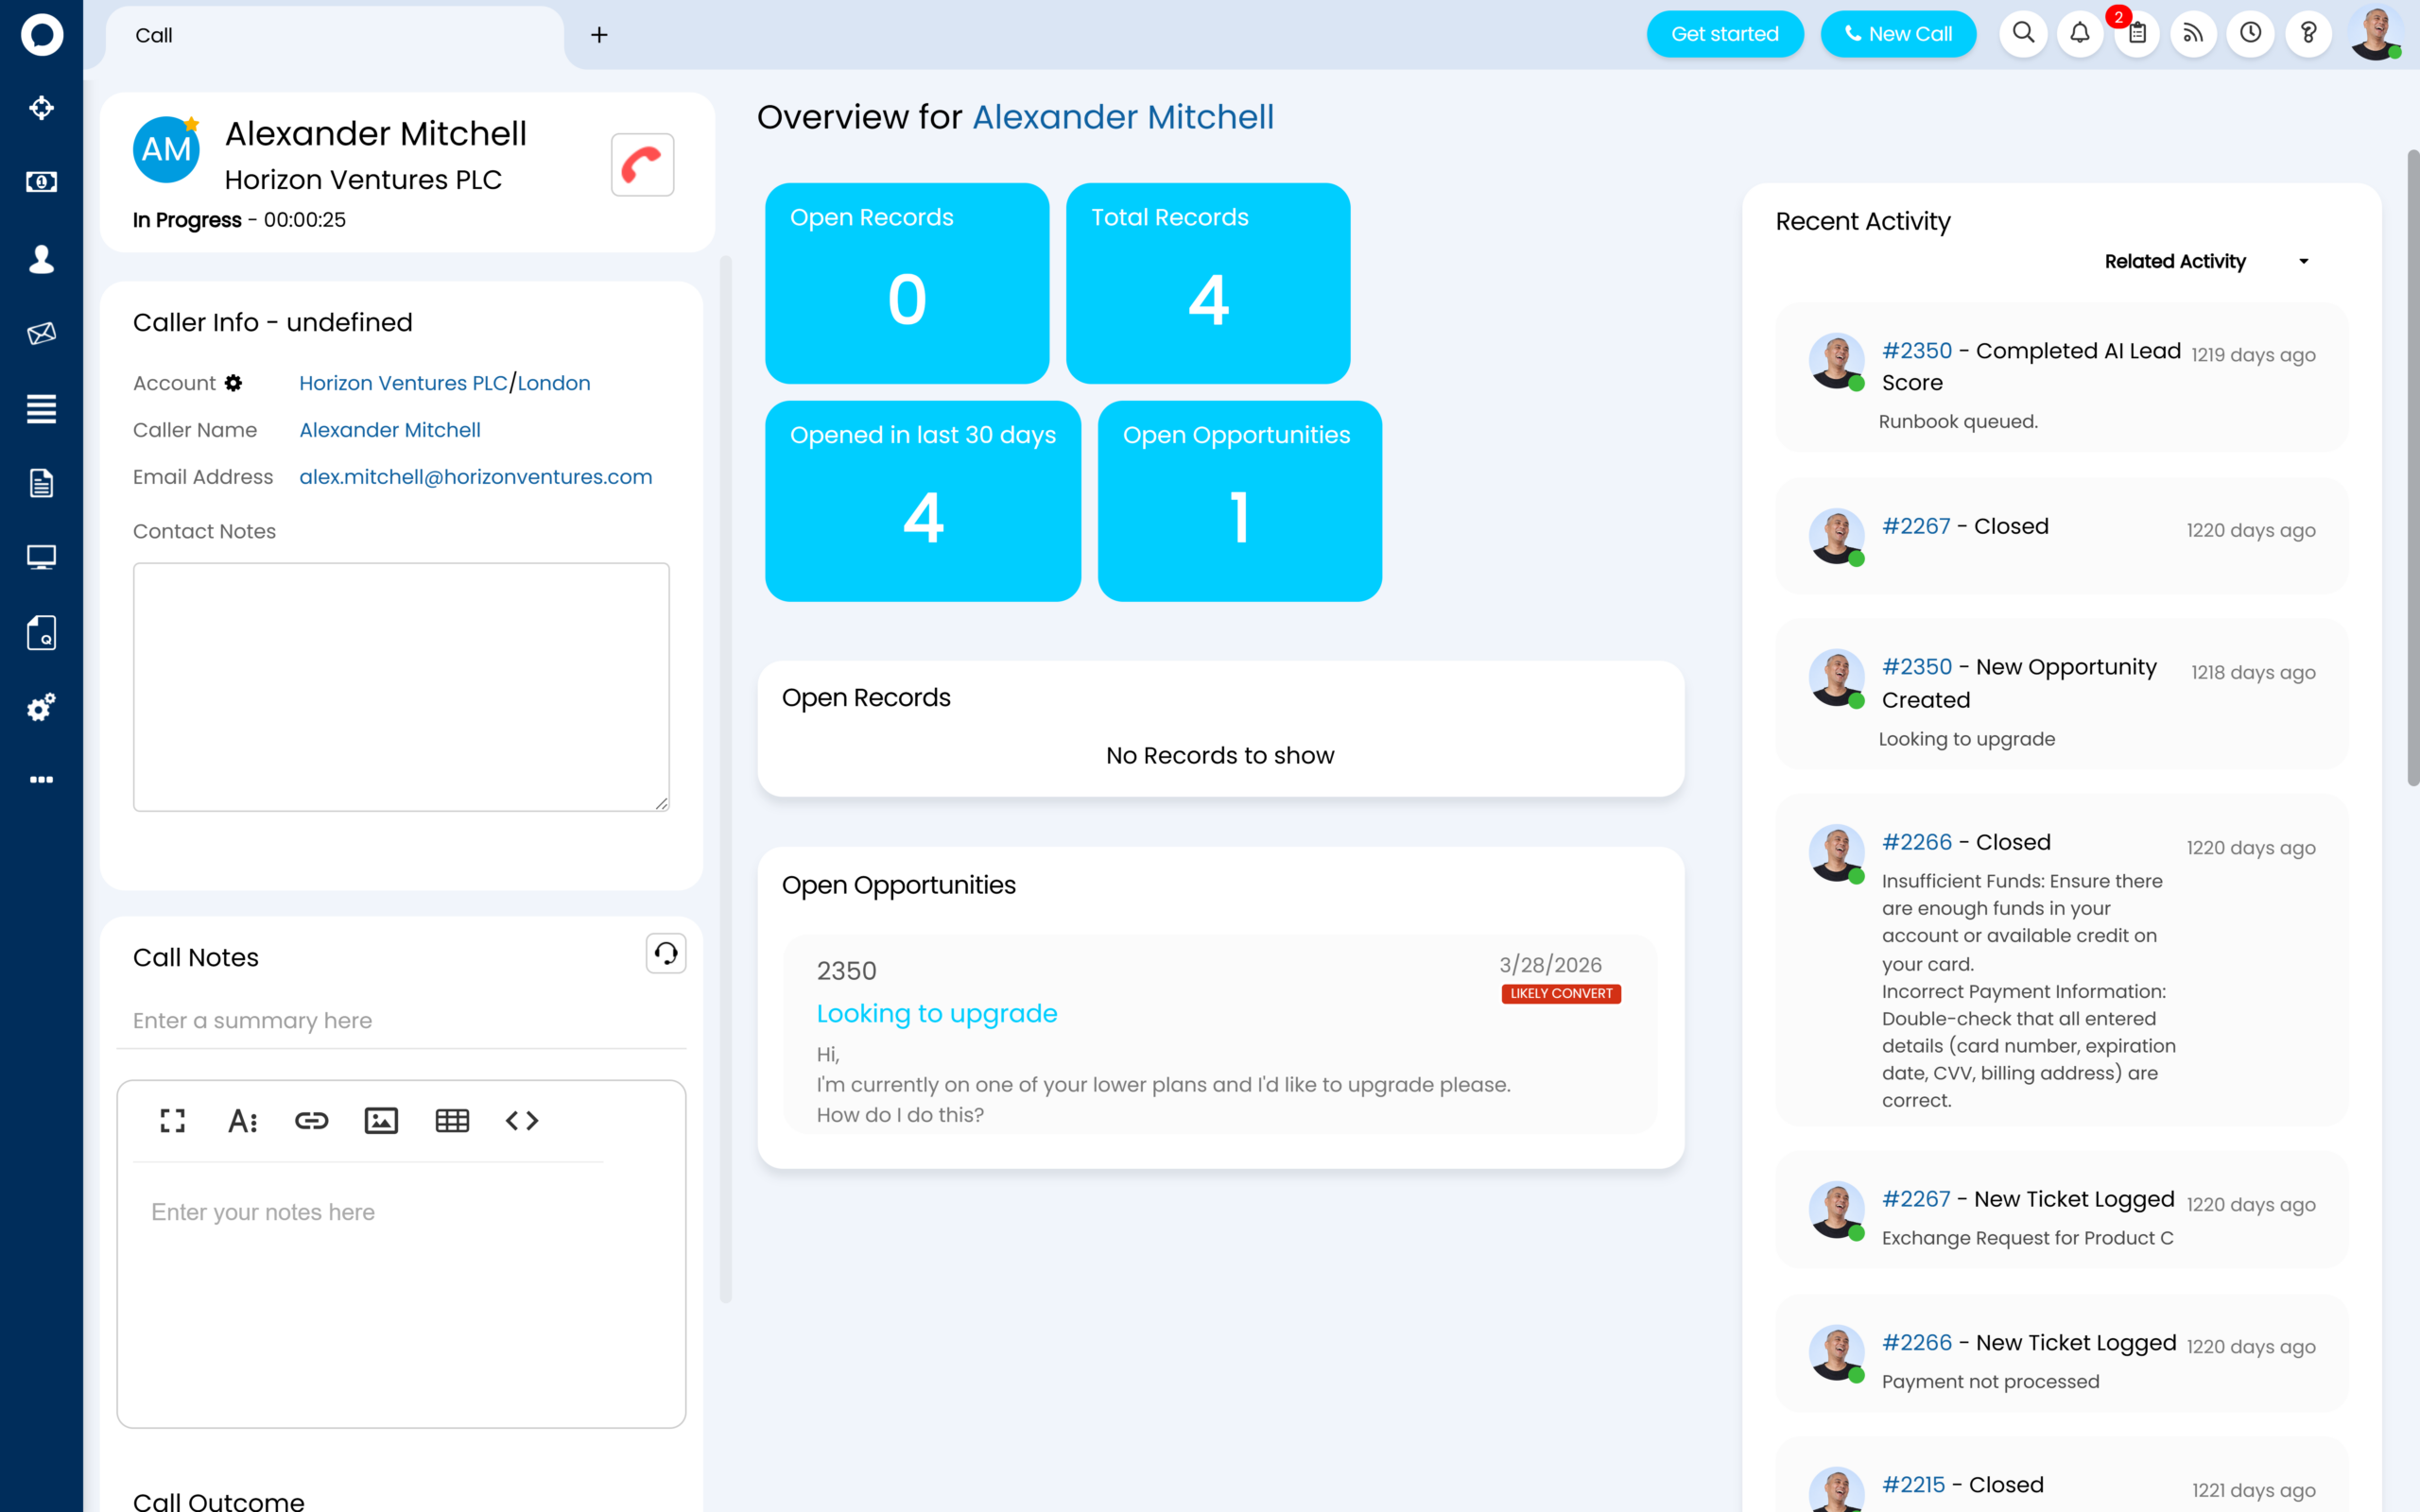Click the Contact Notes text area
2420x1512 pixels.
[x=401, y=686]
